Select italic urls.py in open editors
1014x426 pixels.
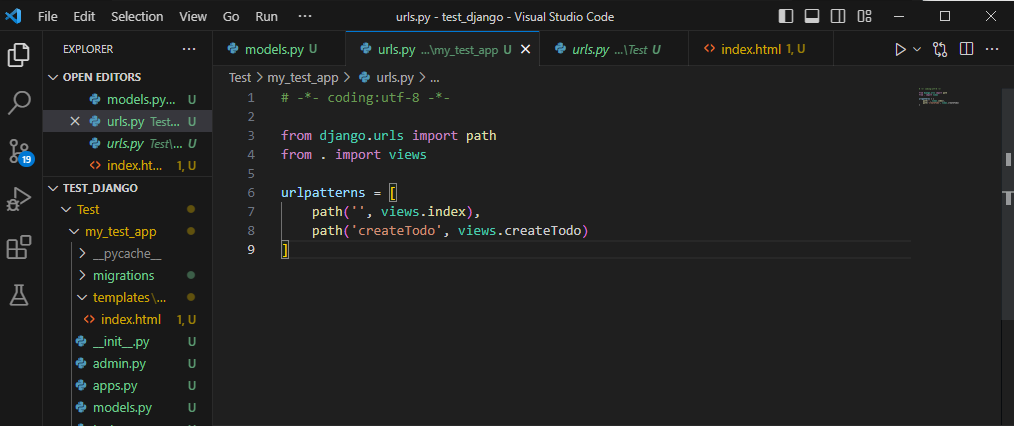tap(127, 144)
